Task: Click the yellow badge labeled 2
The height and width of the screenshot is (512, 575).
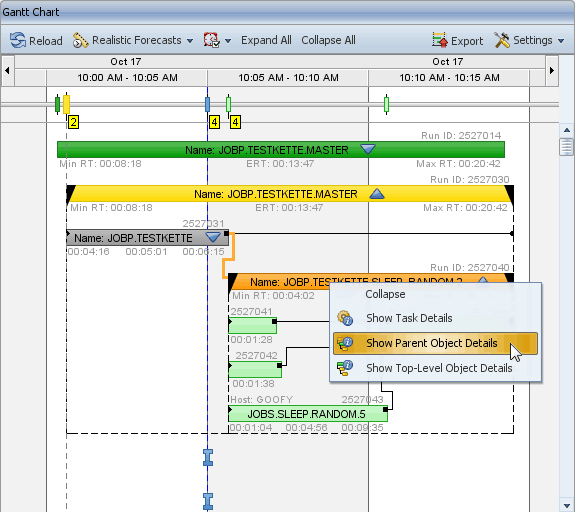Action: click(73, 122)
